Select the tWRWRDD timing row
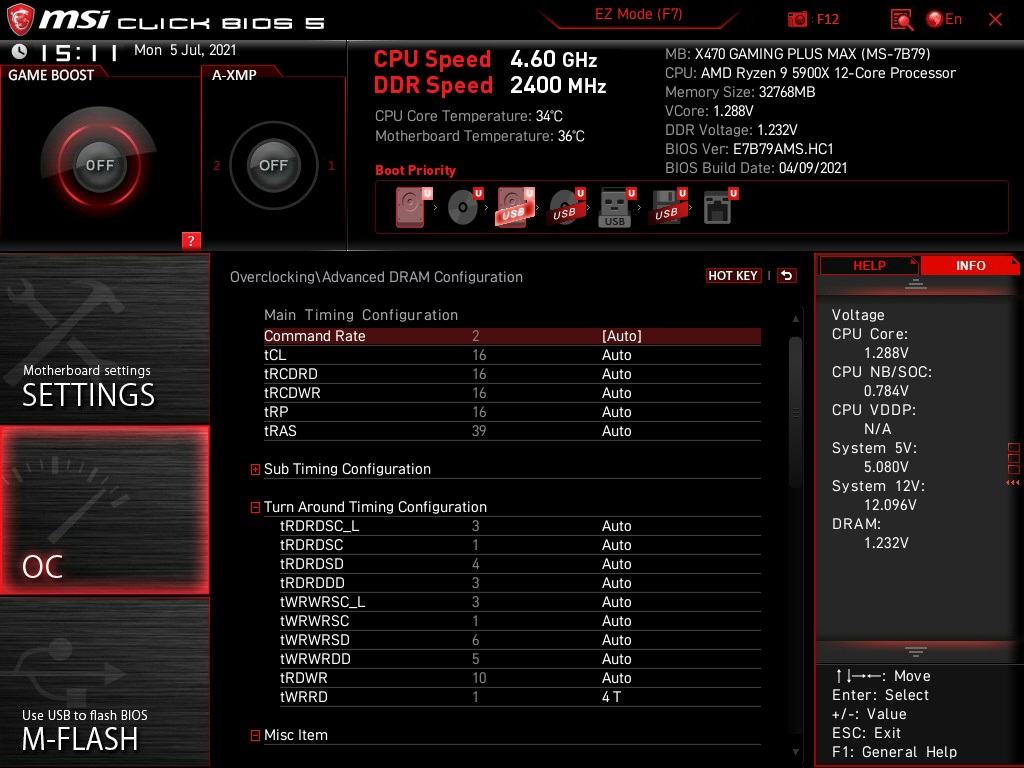Viewport: 1024px width, 768px height. pos(520,658)
